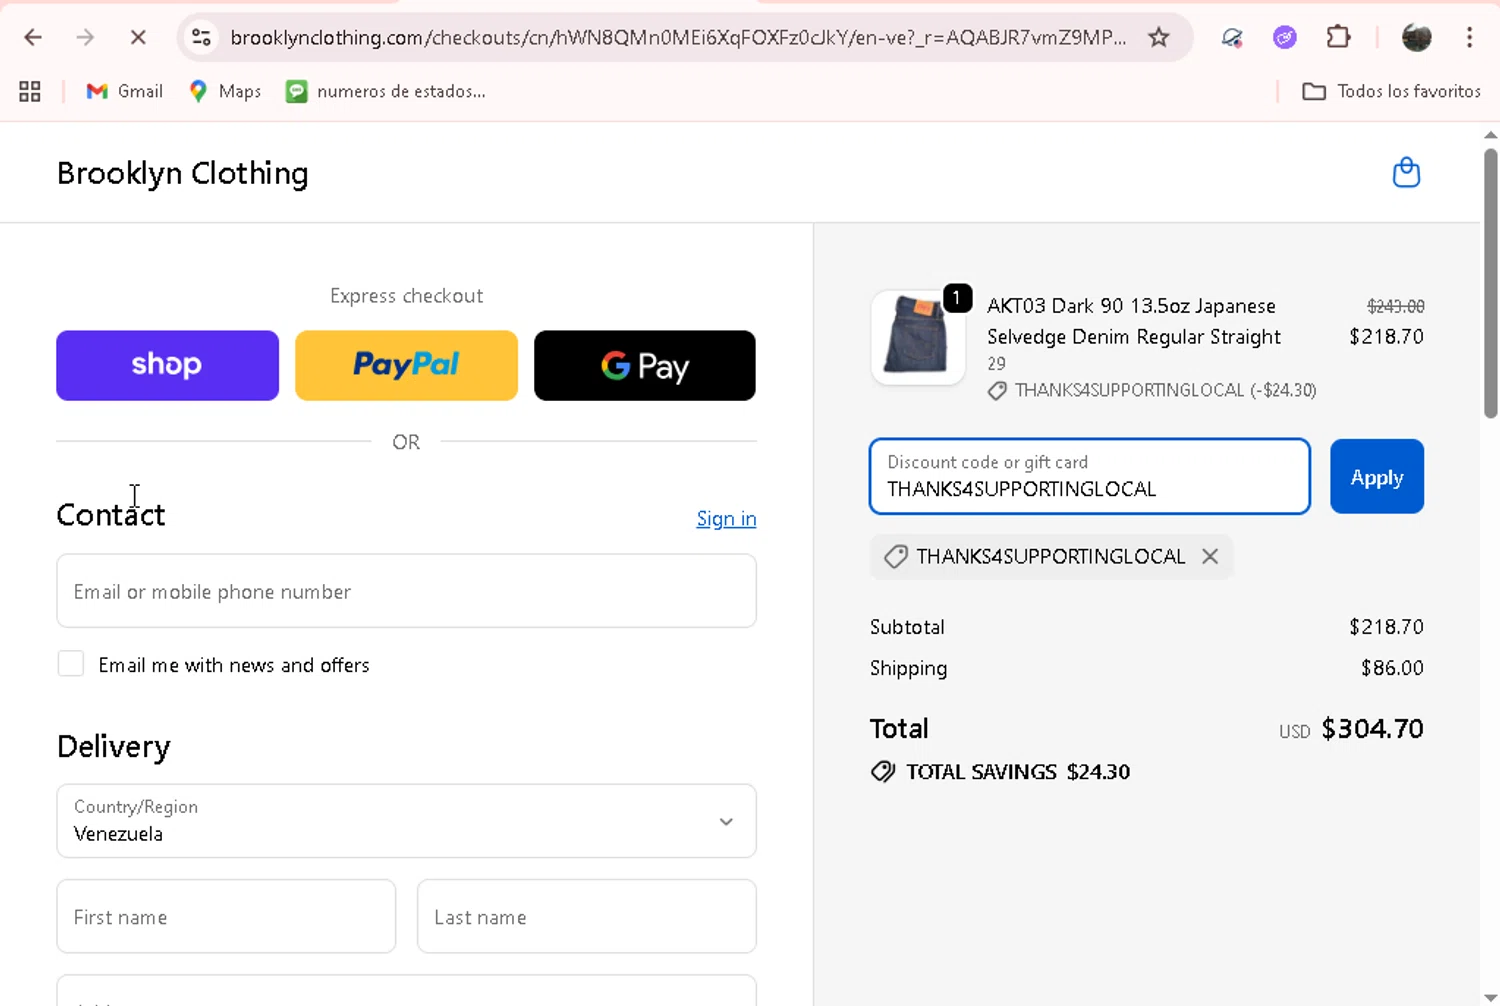The width and height of the screenshot is (1500, 1006).
Task: Open the Chrome profile avatar
Action: pos(1417,38)
